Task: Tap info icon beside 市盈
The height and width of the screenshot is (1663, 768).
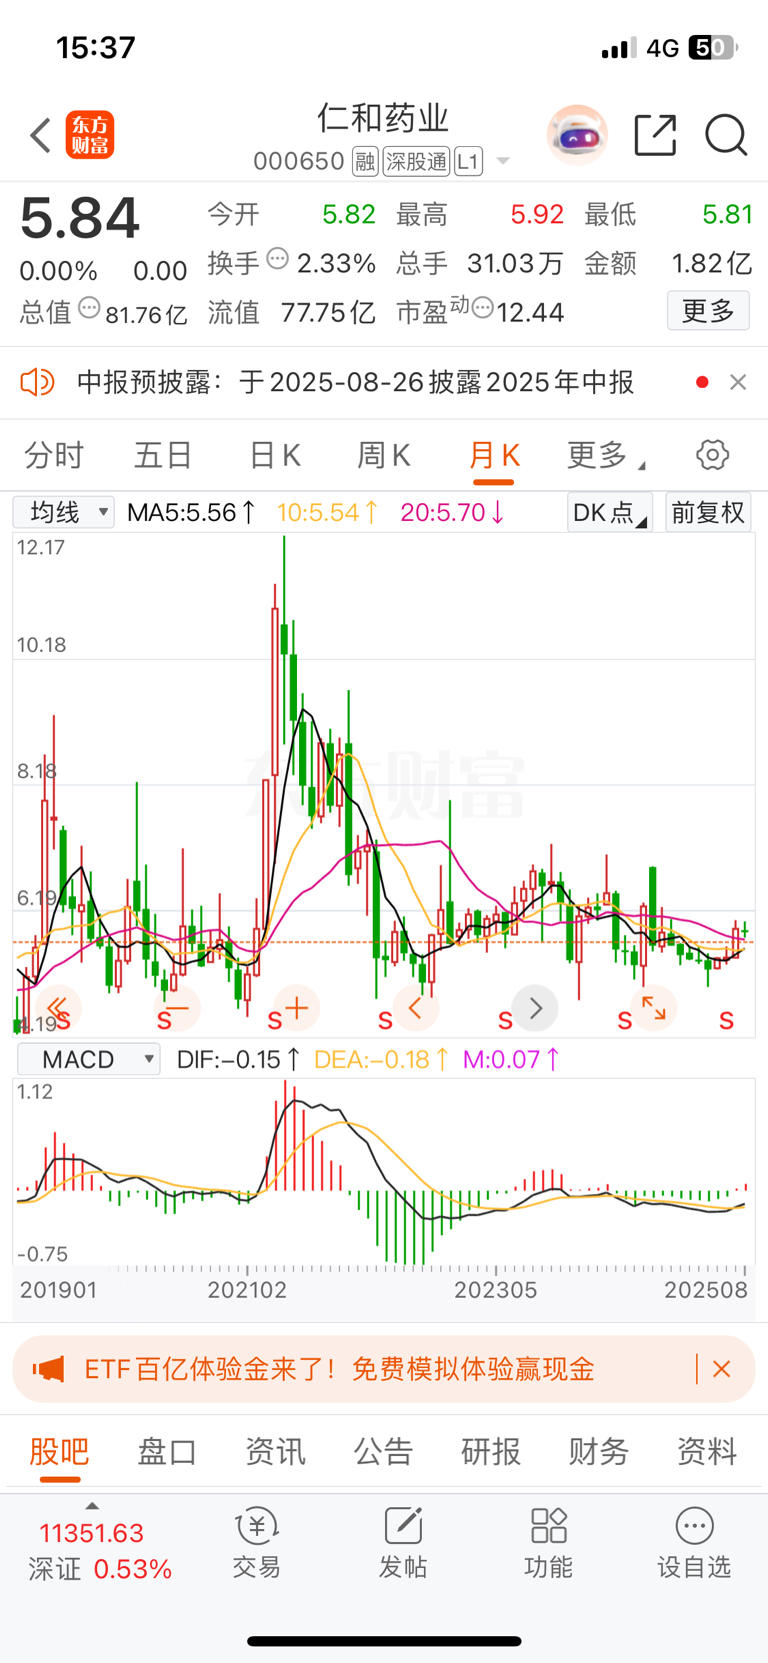Action: (483, 309)
